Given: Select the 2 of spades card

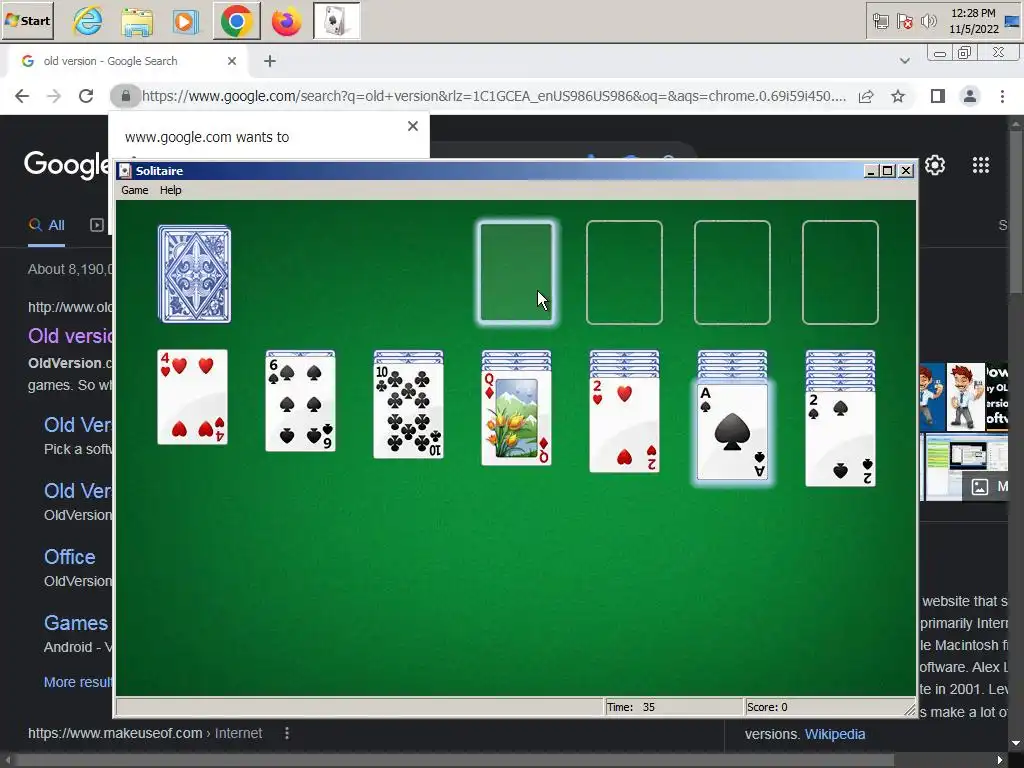Looking at the screenshot, I should [840, 439].
